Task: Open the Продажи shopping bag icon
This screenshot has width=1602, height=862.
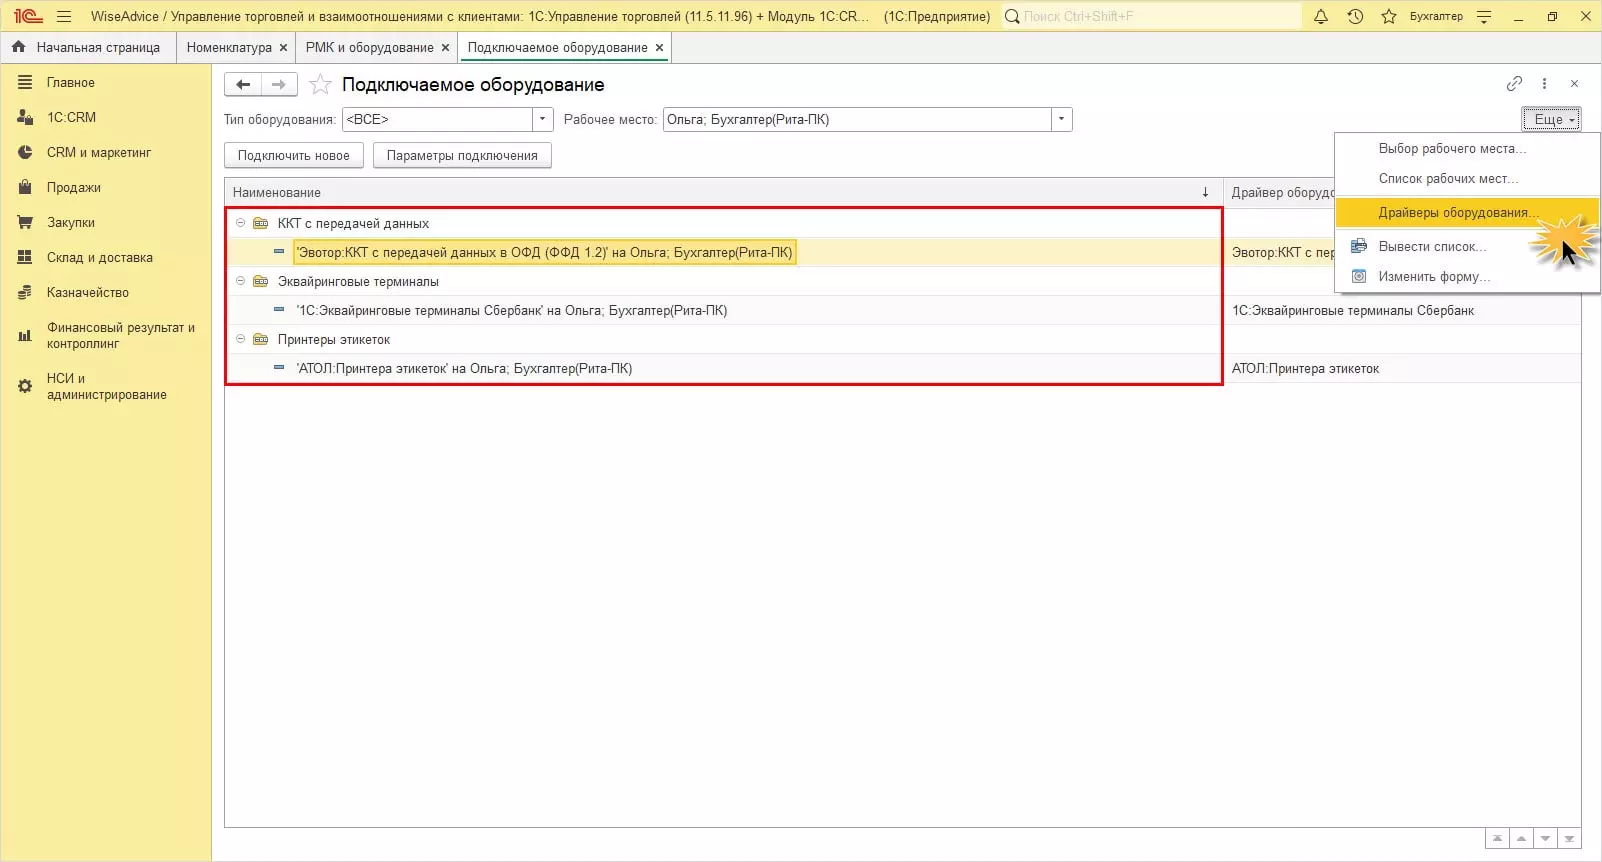Action: [25, 187]
